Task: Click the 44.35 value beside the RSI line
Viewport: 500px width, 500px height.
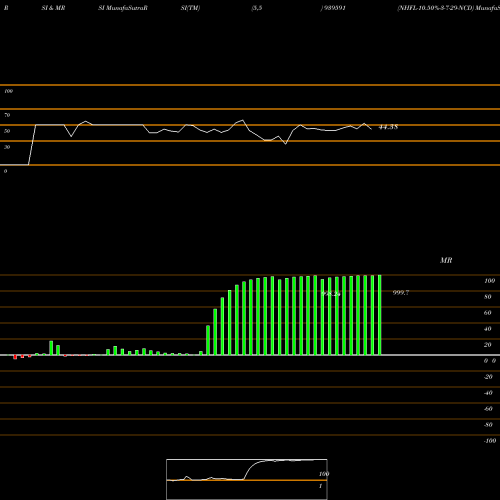Action: [x=388, y=127]
